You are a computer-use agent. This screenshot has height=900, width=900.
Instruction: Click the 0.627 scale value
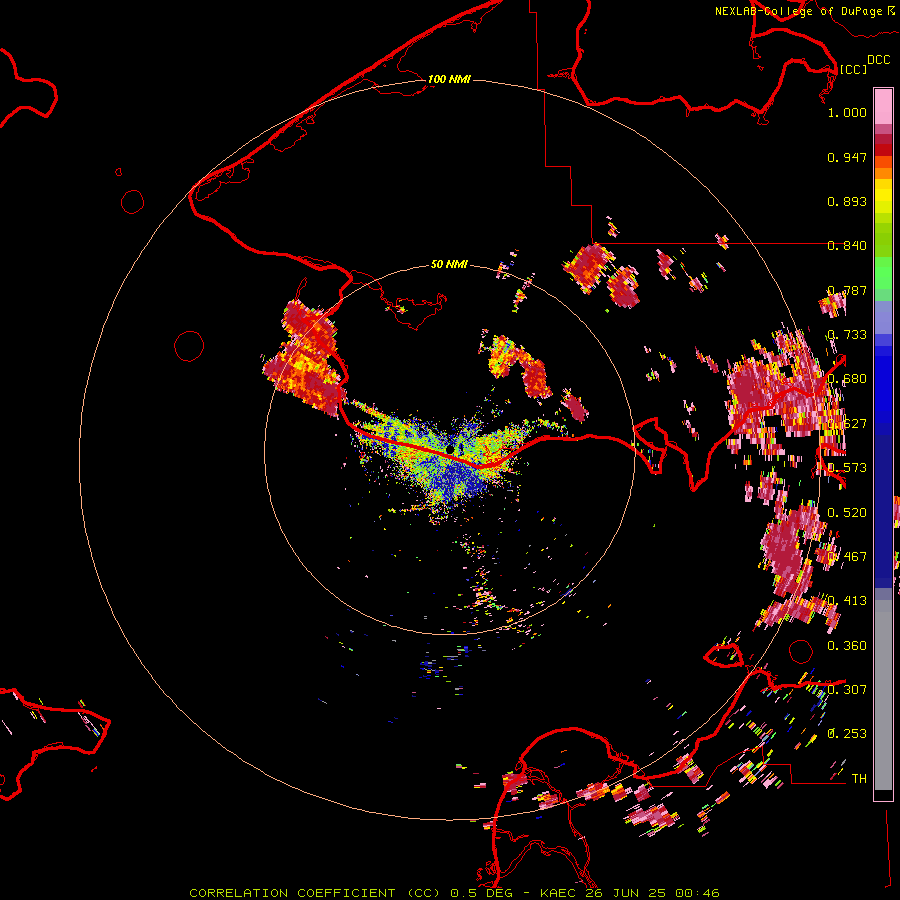click(x=847, y=424)
